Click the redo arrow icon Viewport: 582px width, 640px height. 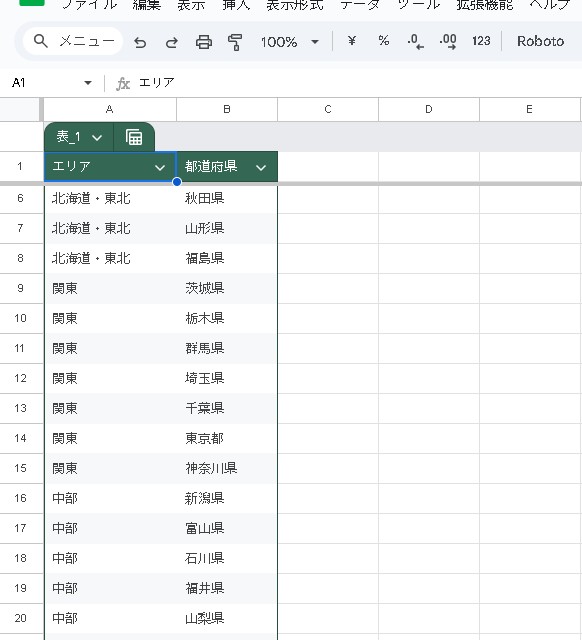click(171, 42)
